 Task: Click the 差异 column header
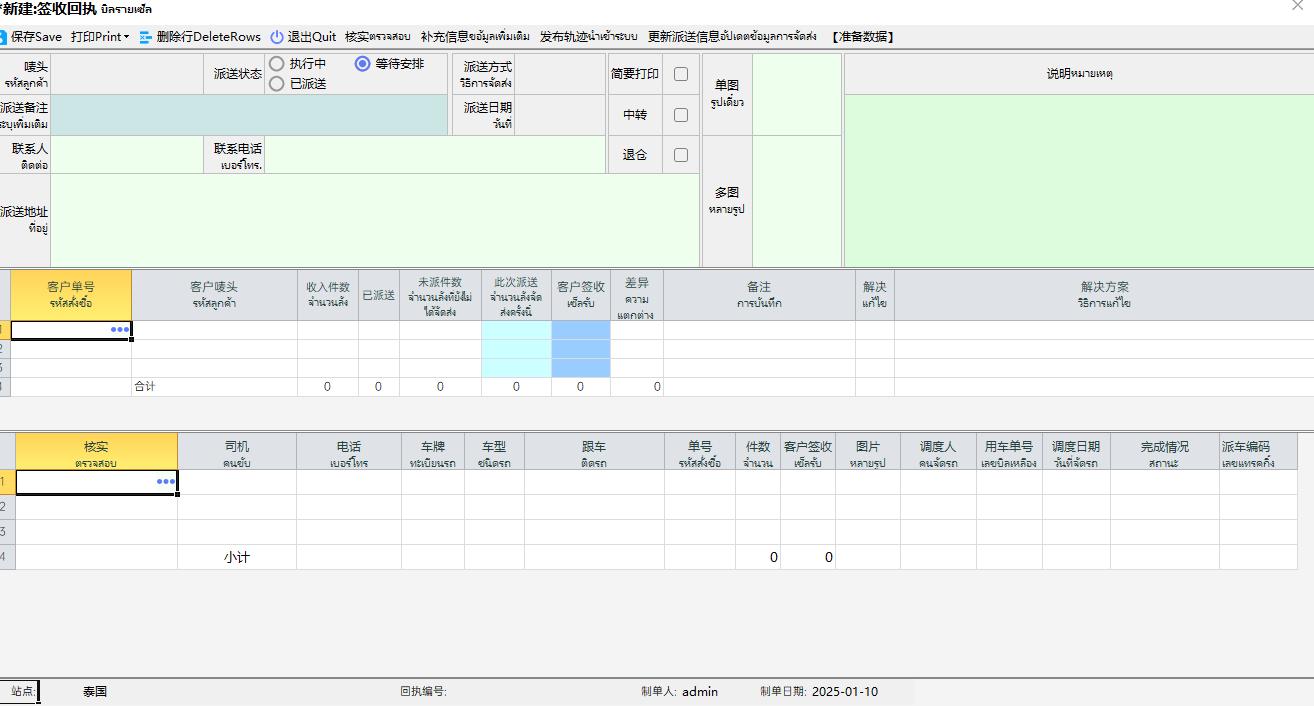click(637, 294)
